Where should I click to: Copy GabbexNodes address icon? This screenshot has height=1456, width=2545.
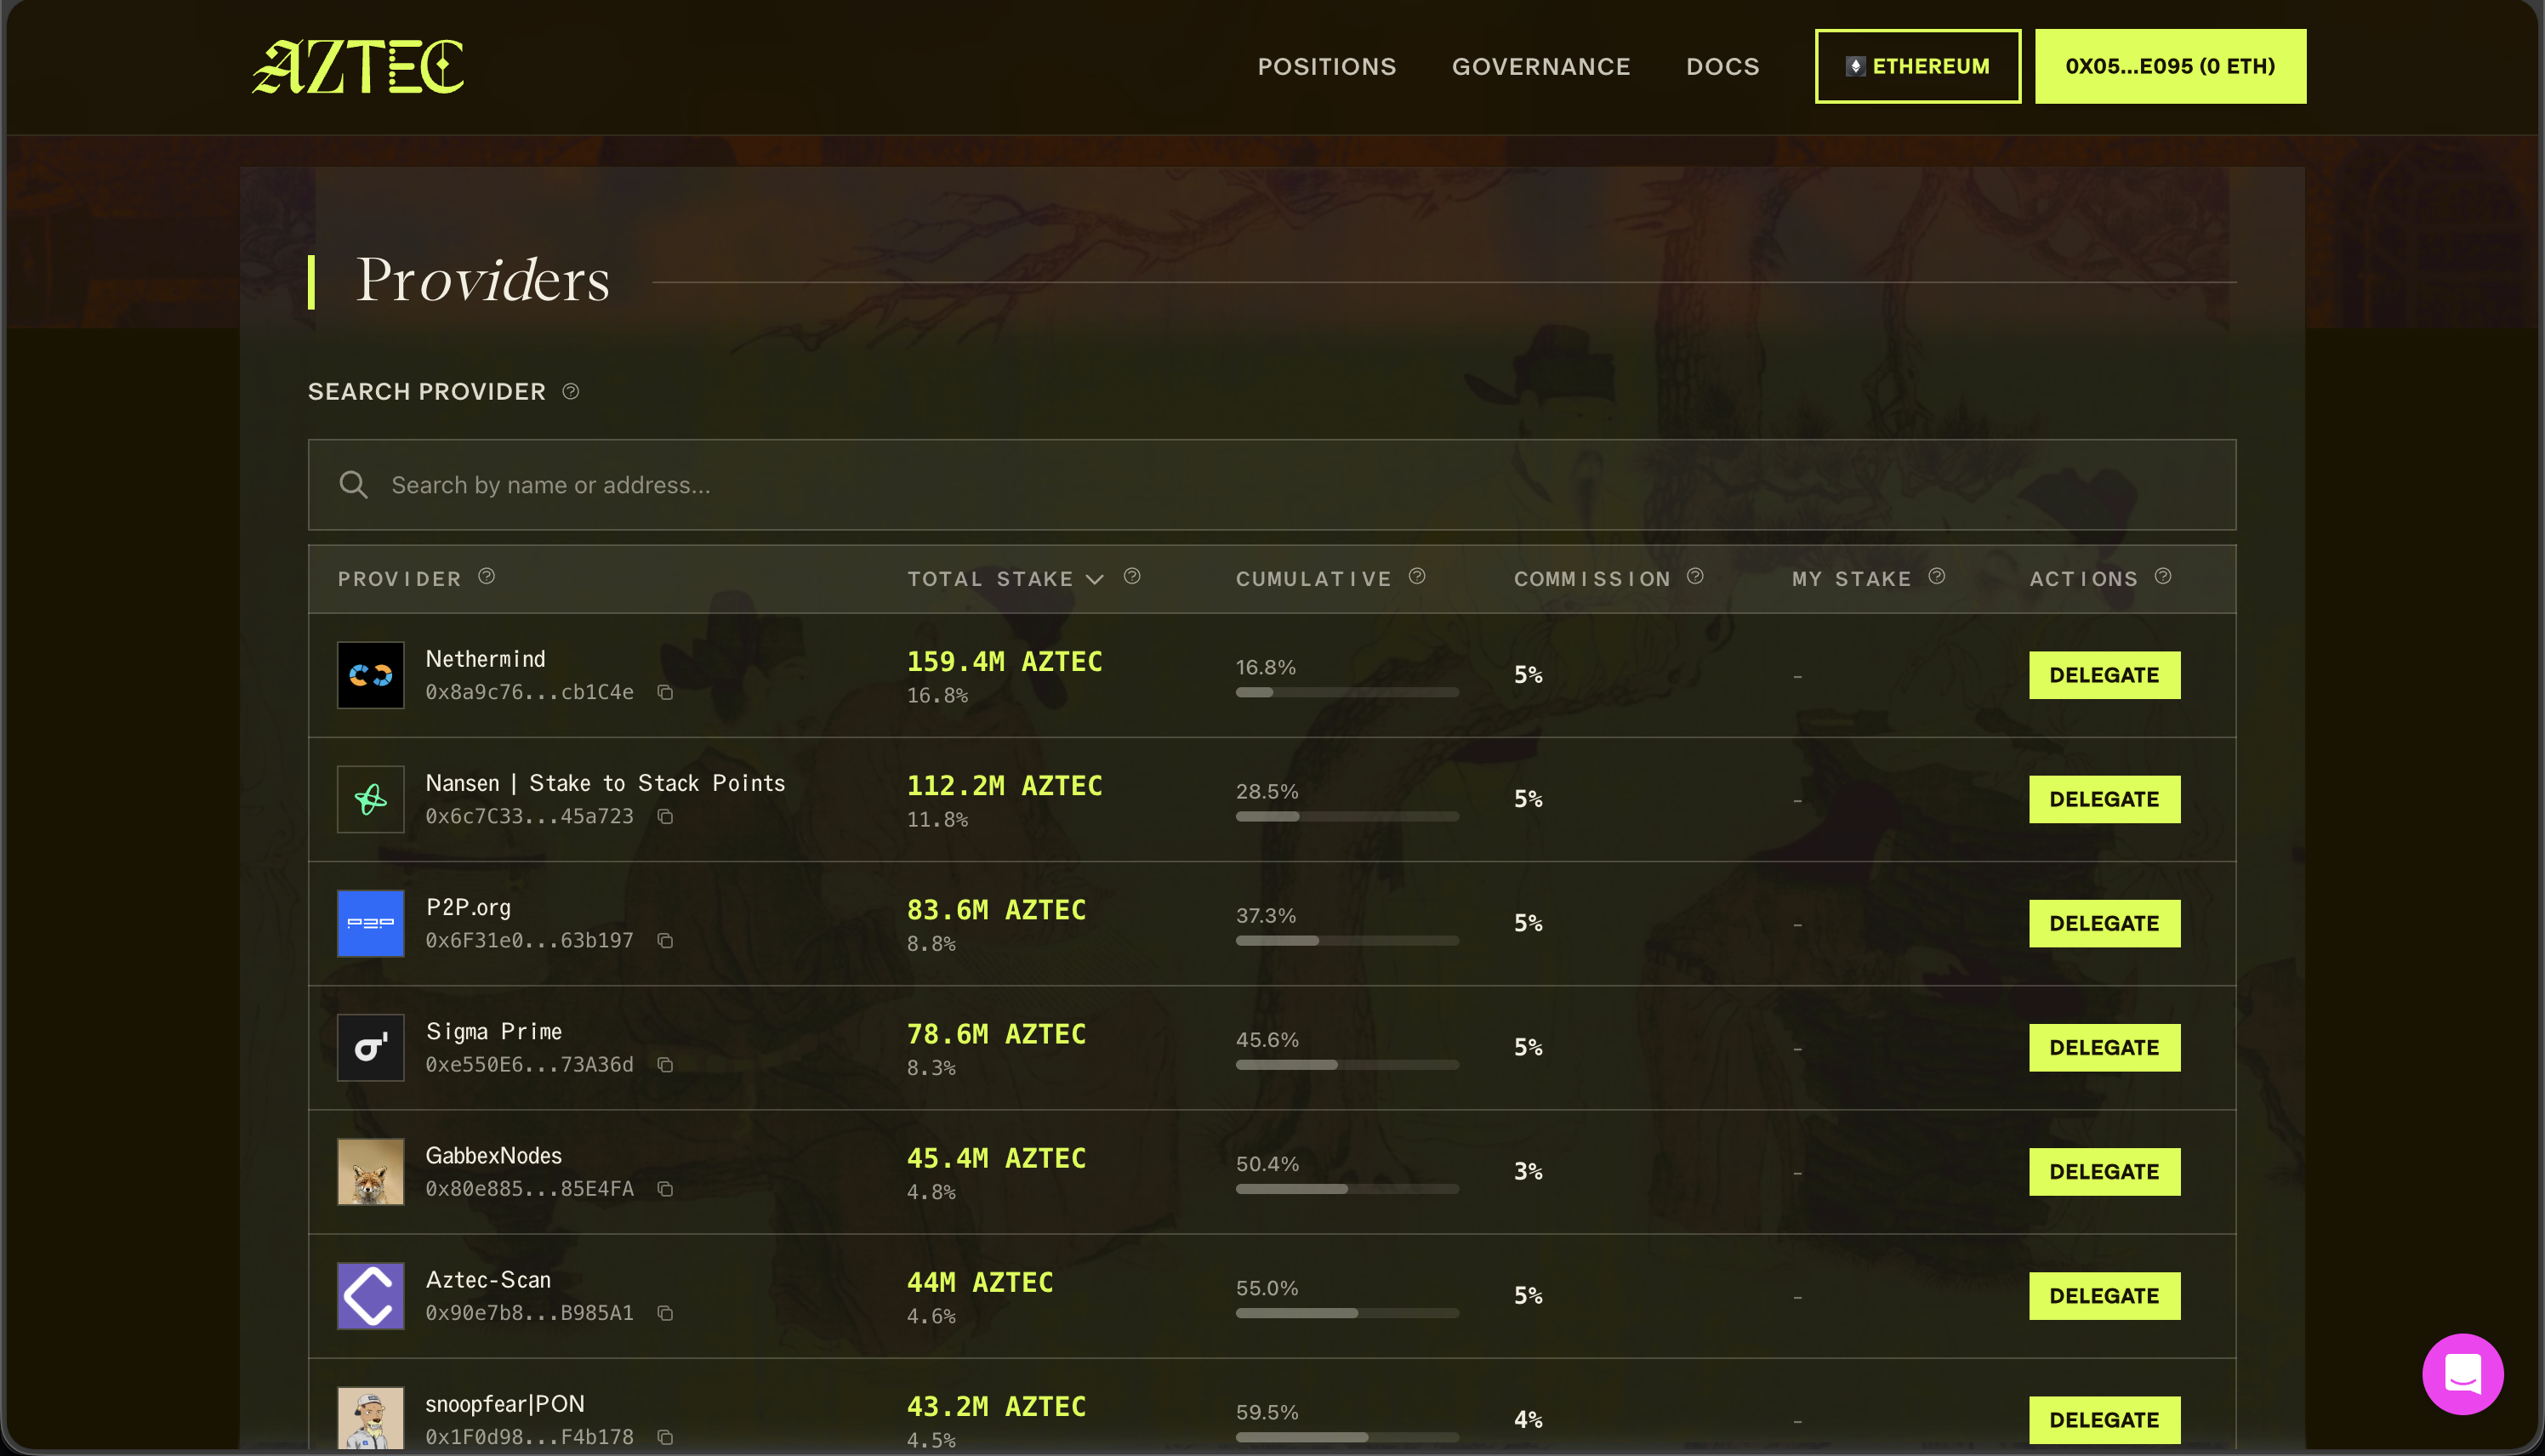[665, 1188]
